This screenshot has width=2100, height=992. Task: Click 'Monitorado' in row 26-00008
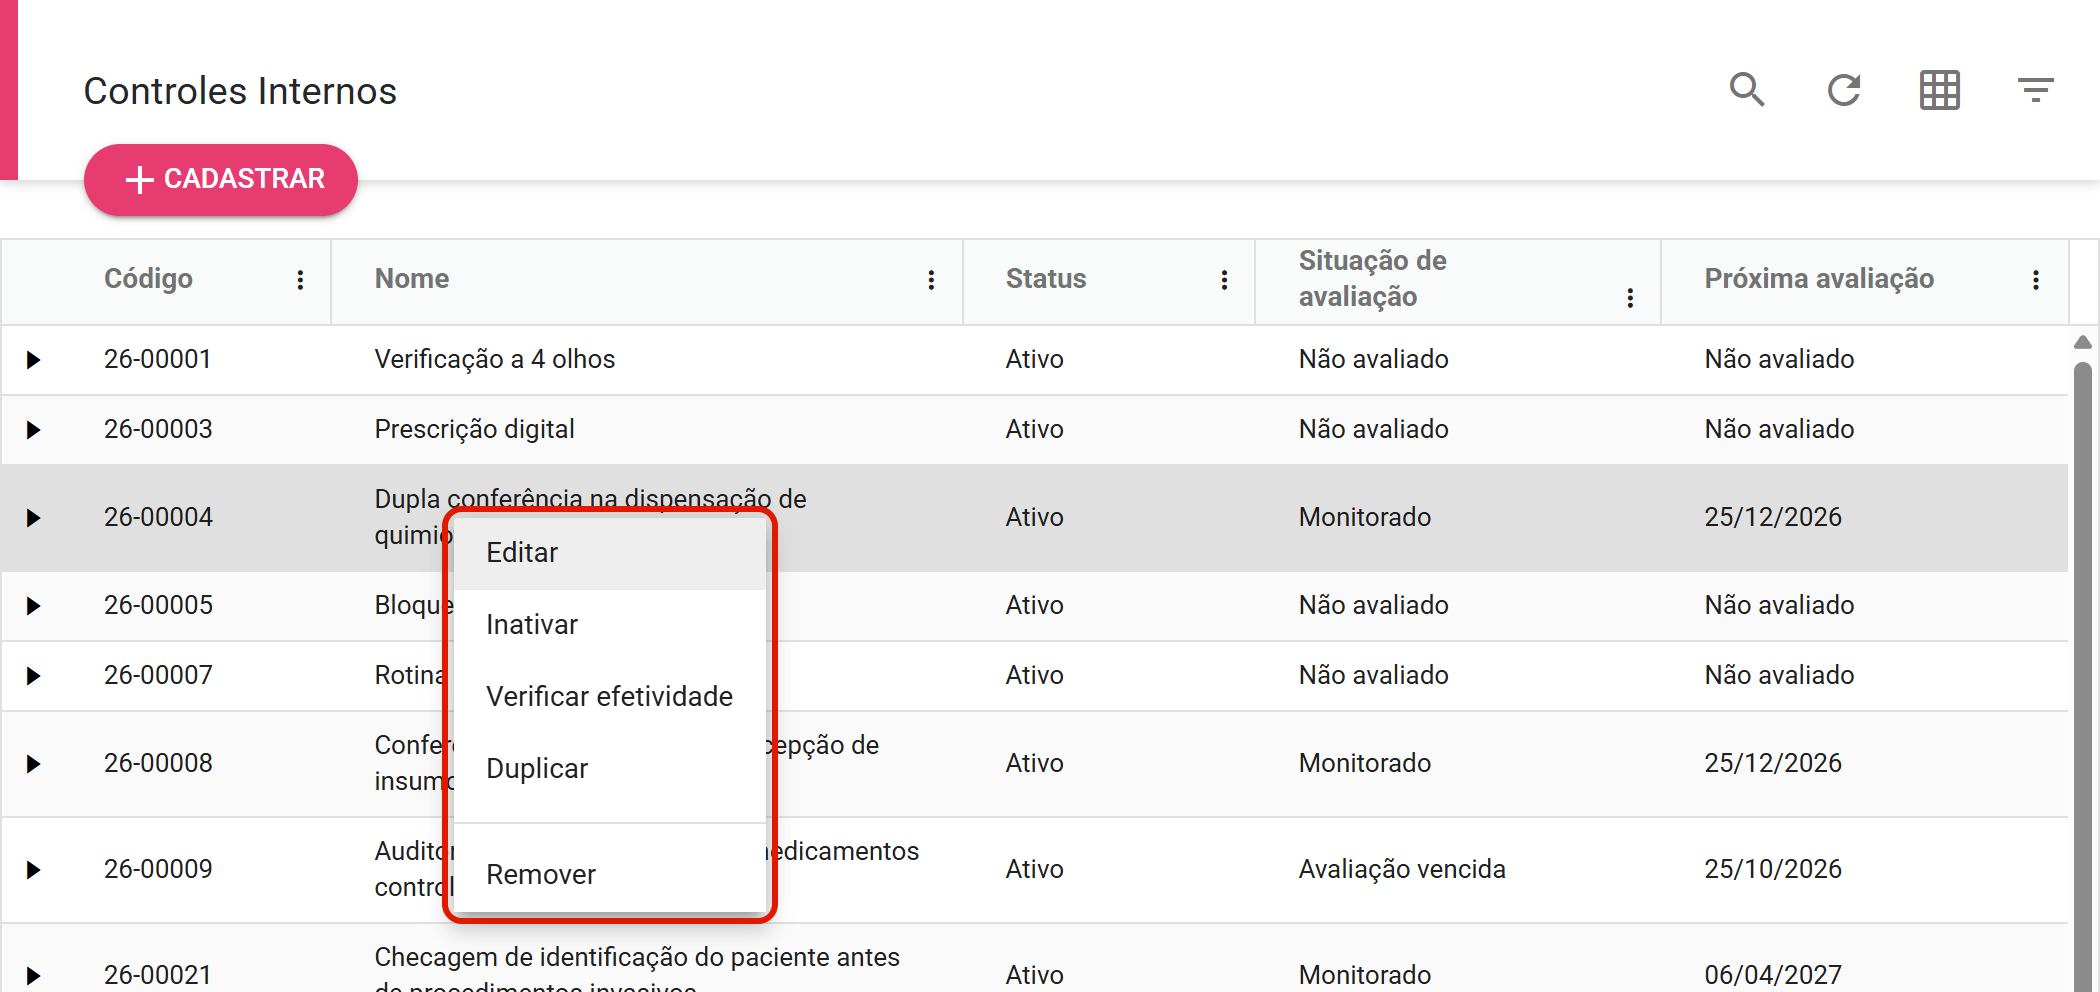click(x=1365, y=764)
